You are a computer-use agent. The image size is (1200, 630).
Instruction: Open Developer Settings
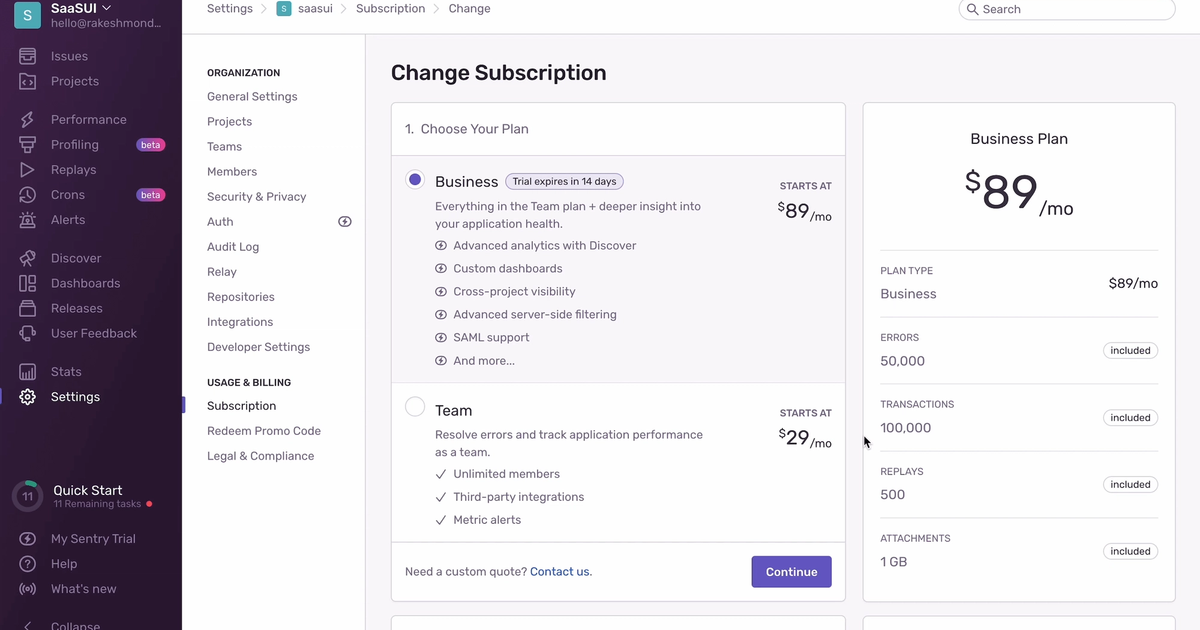(258, 347)
